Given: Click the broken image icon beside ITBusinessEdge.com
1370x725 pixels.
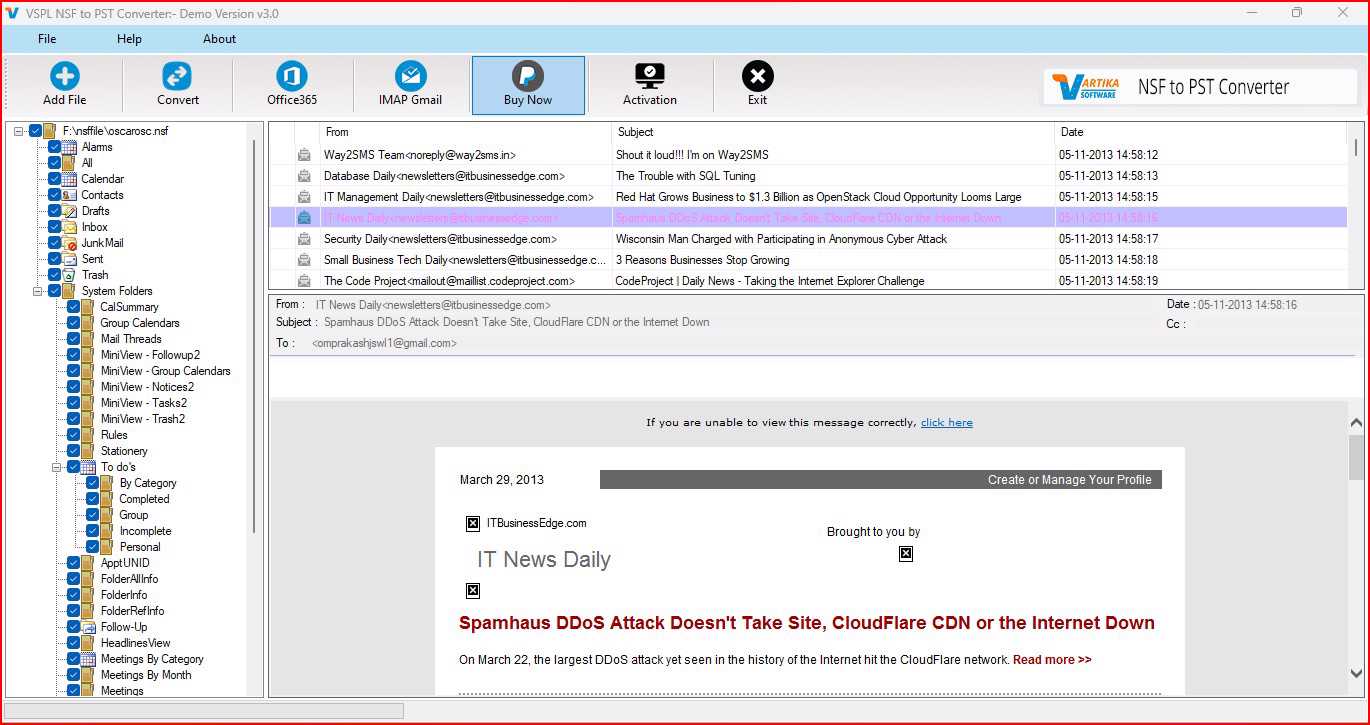Looking at the screenshot, I should click(473, 523).
